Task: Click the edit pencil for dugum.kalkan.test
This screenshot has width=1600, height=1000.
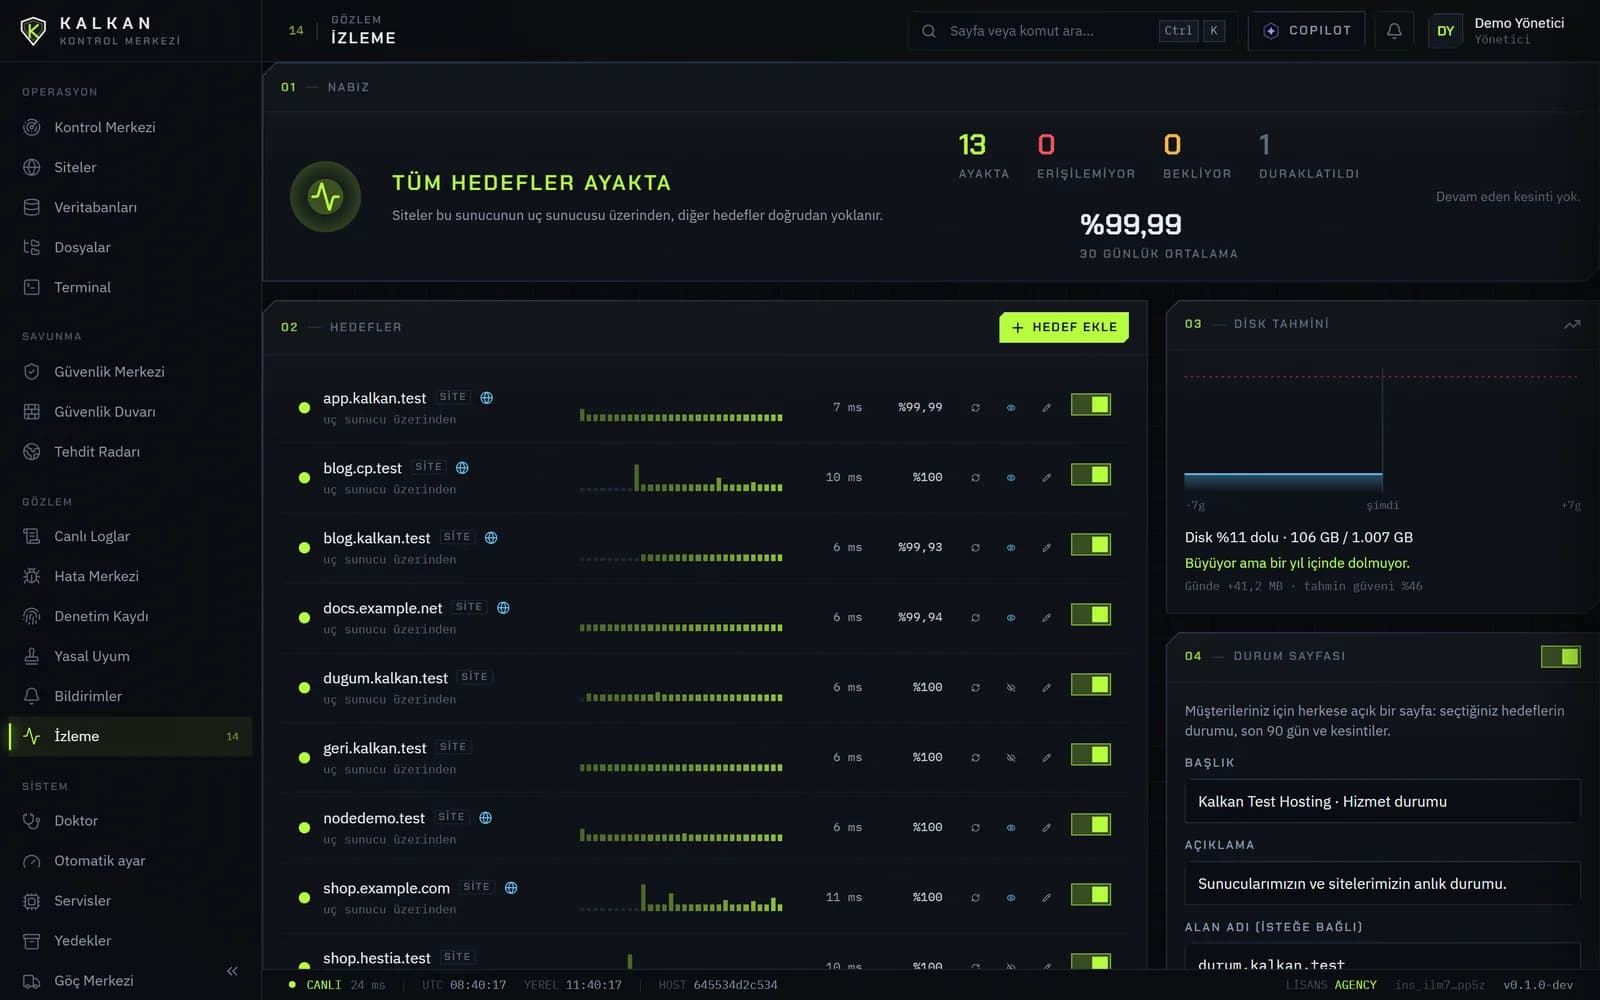Action: coord(1046,687)
